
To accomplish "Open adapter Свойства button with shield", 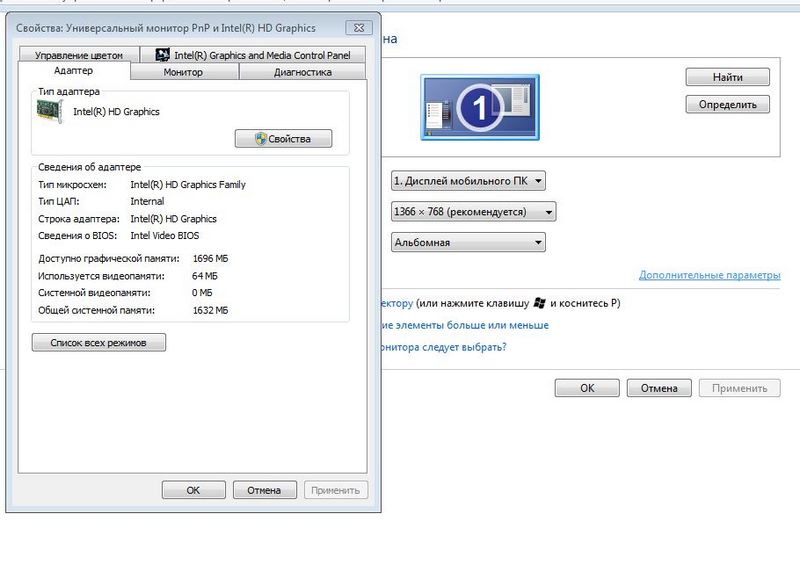I will tap(283, 139).
